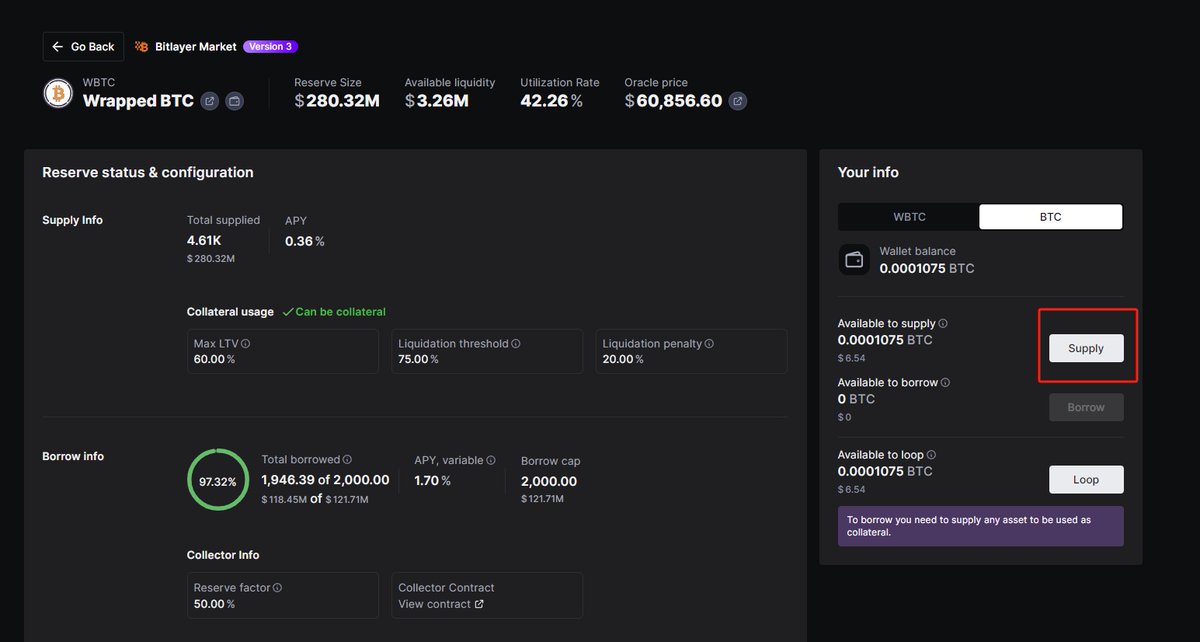Open Wrapped BTC in block explorer icon
Viewport: 1200px width, 642px height.
[x=209, y=101]
